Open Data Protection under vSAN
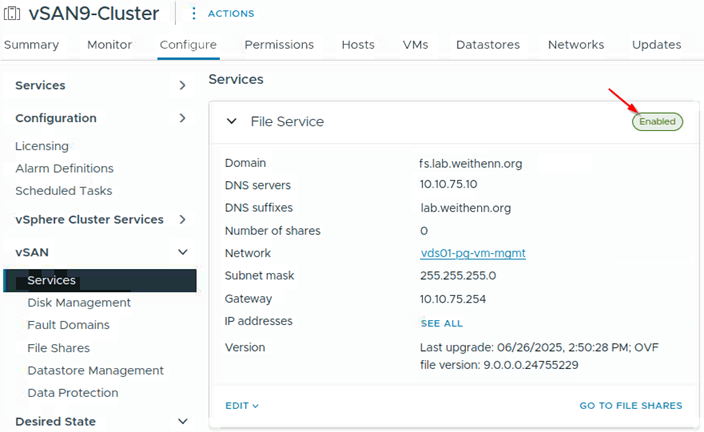The image size is (704, 432). click(73, 393)
